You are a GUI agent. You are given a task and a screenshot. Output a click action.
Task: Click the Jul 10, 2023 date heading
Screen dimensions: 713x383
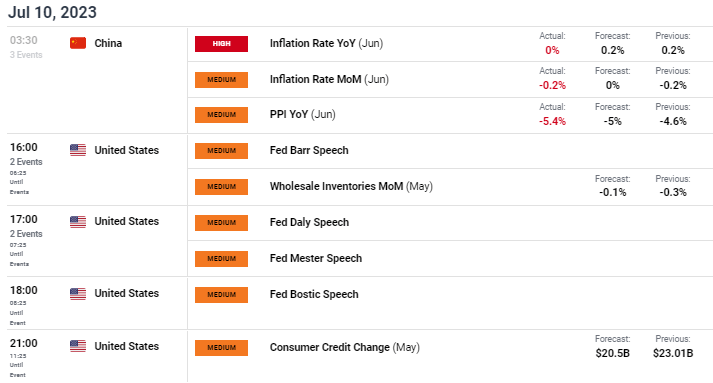click(52, 12)
